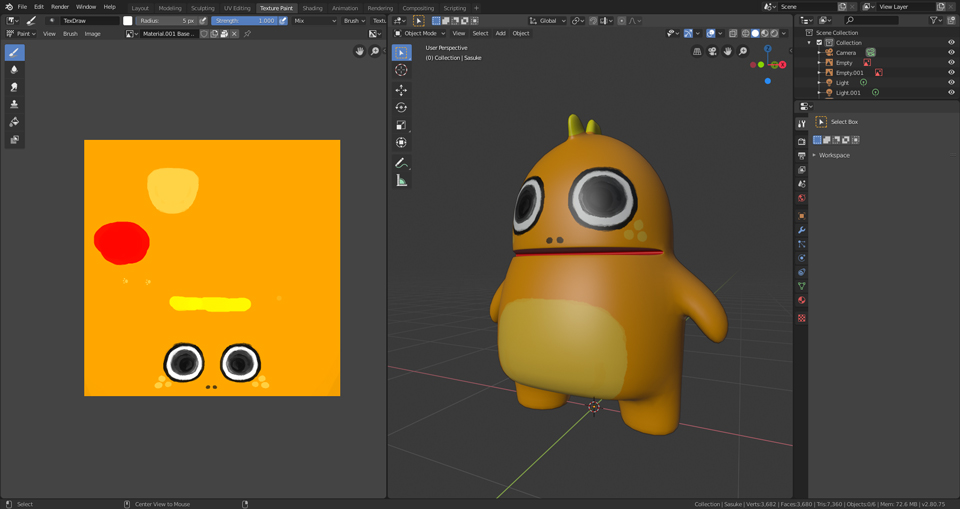Image resolution: width=960 pixels, height=509 pixels.
Task: Open the Object Mode dropdown
Action: click(422, 33)
